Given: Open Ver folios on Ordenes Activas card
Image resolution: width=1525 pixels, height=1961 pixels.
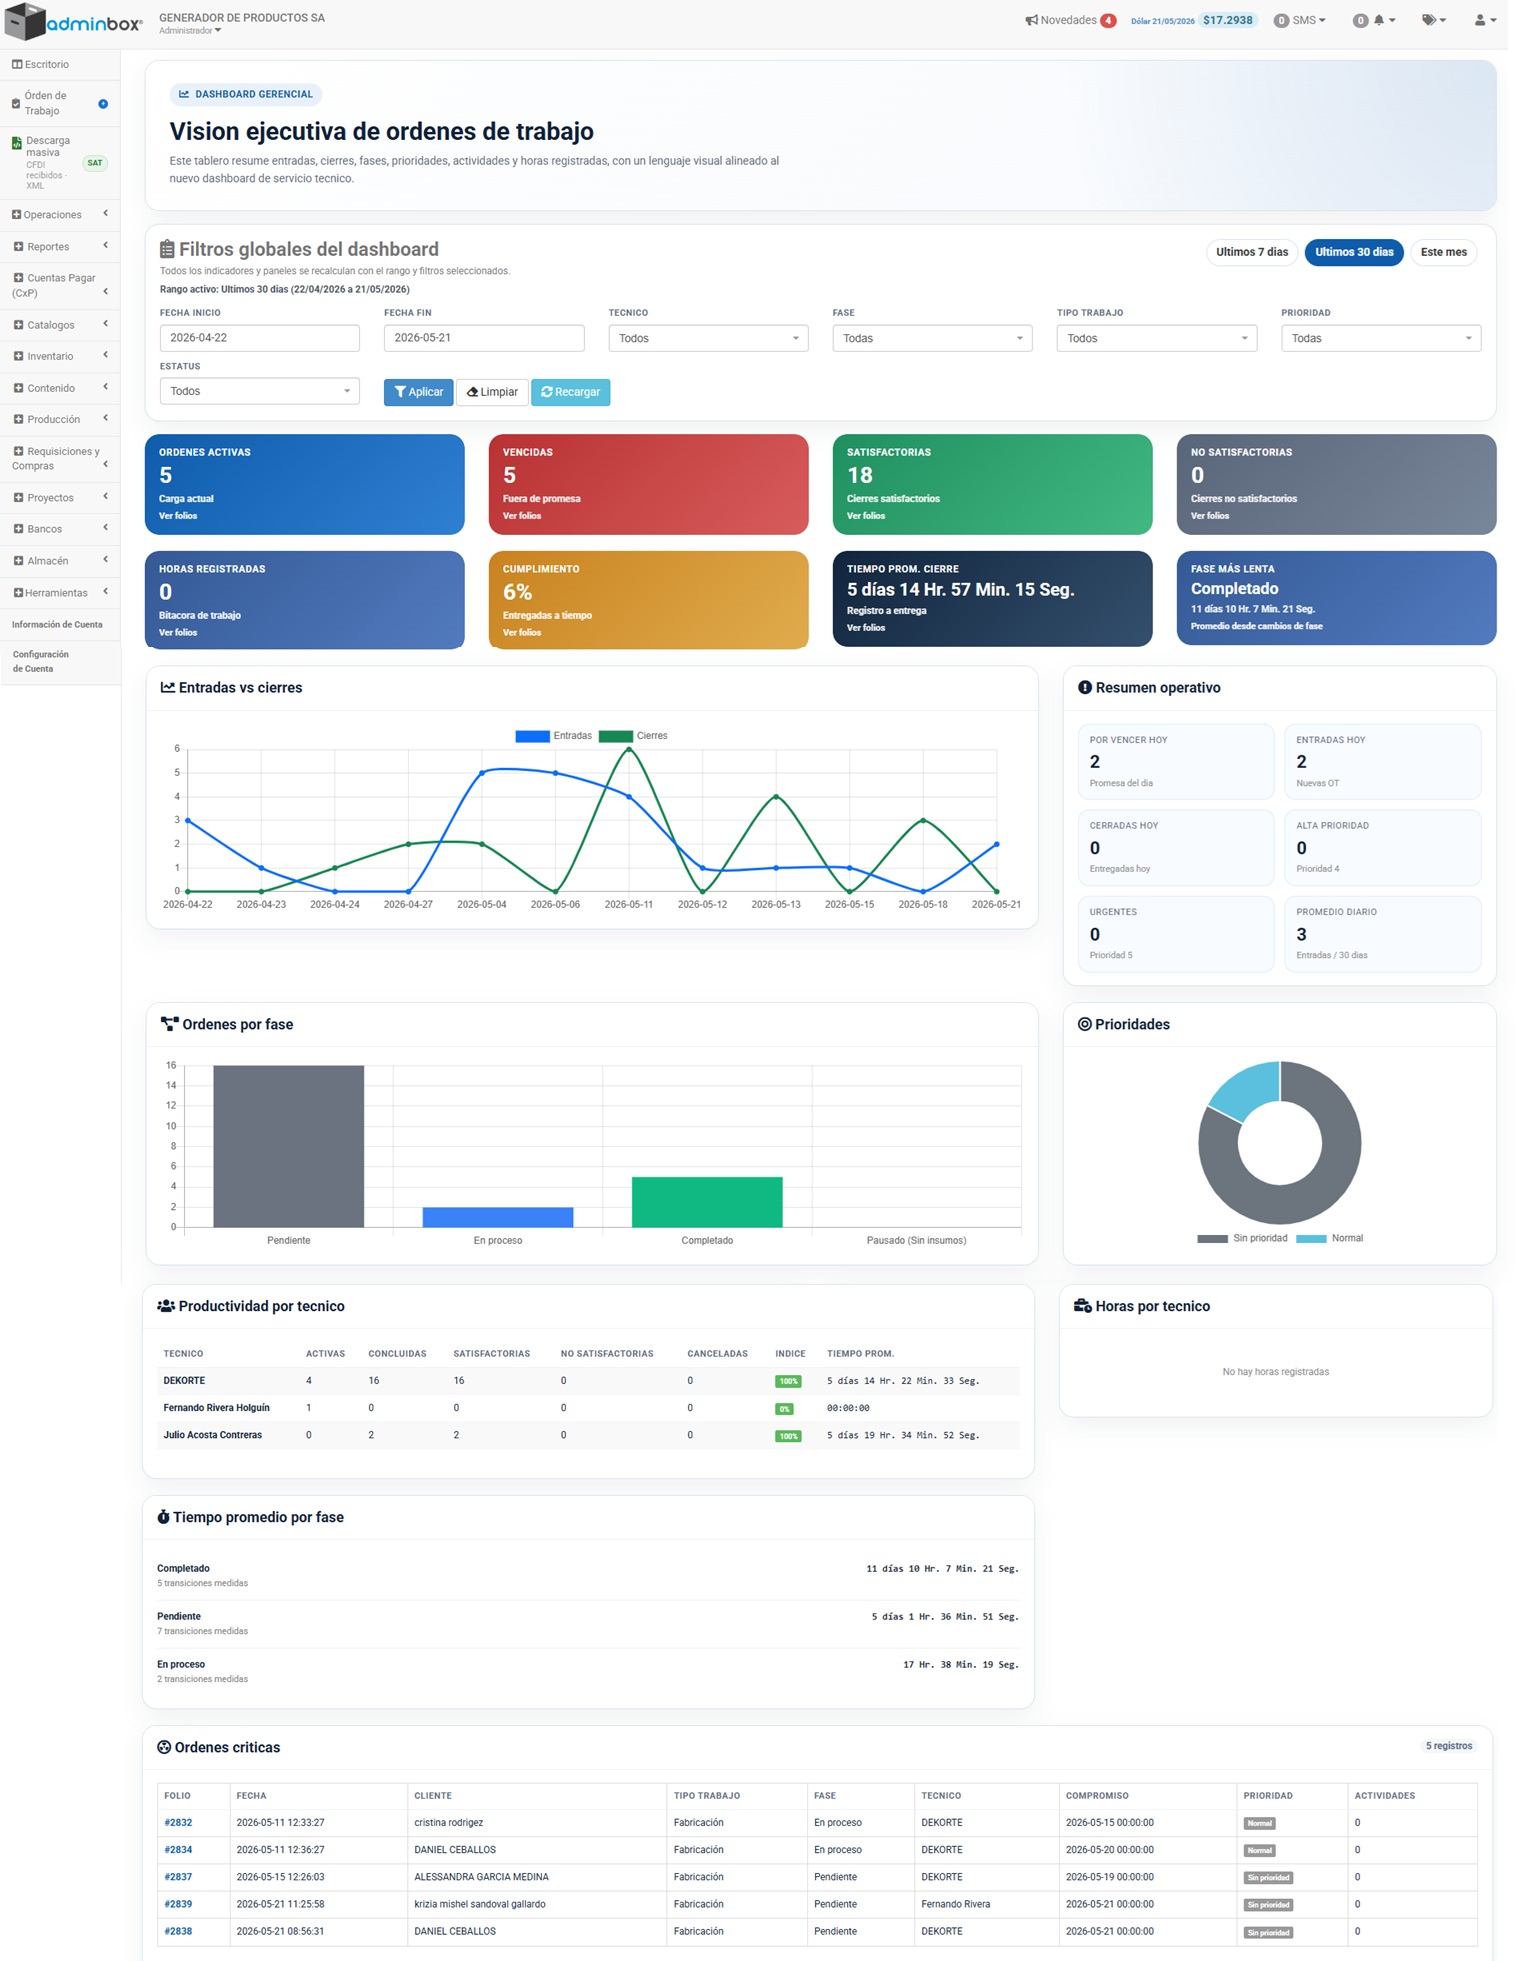Looking at the screenshot, I should 178,516.
